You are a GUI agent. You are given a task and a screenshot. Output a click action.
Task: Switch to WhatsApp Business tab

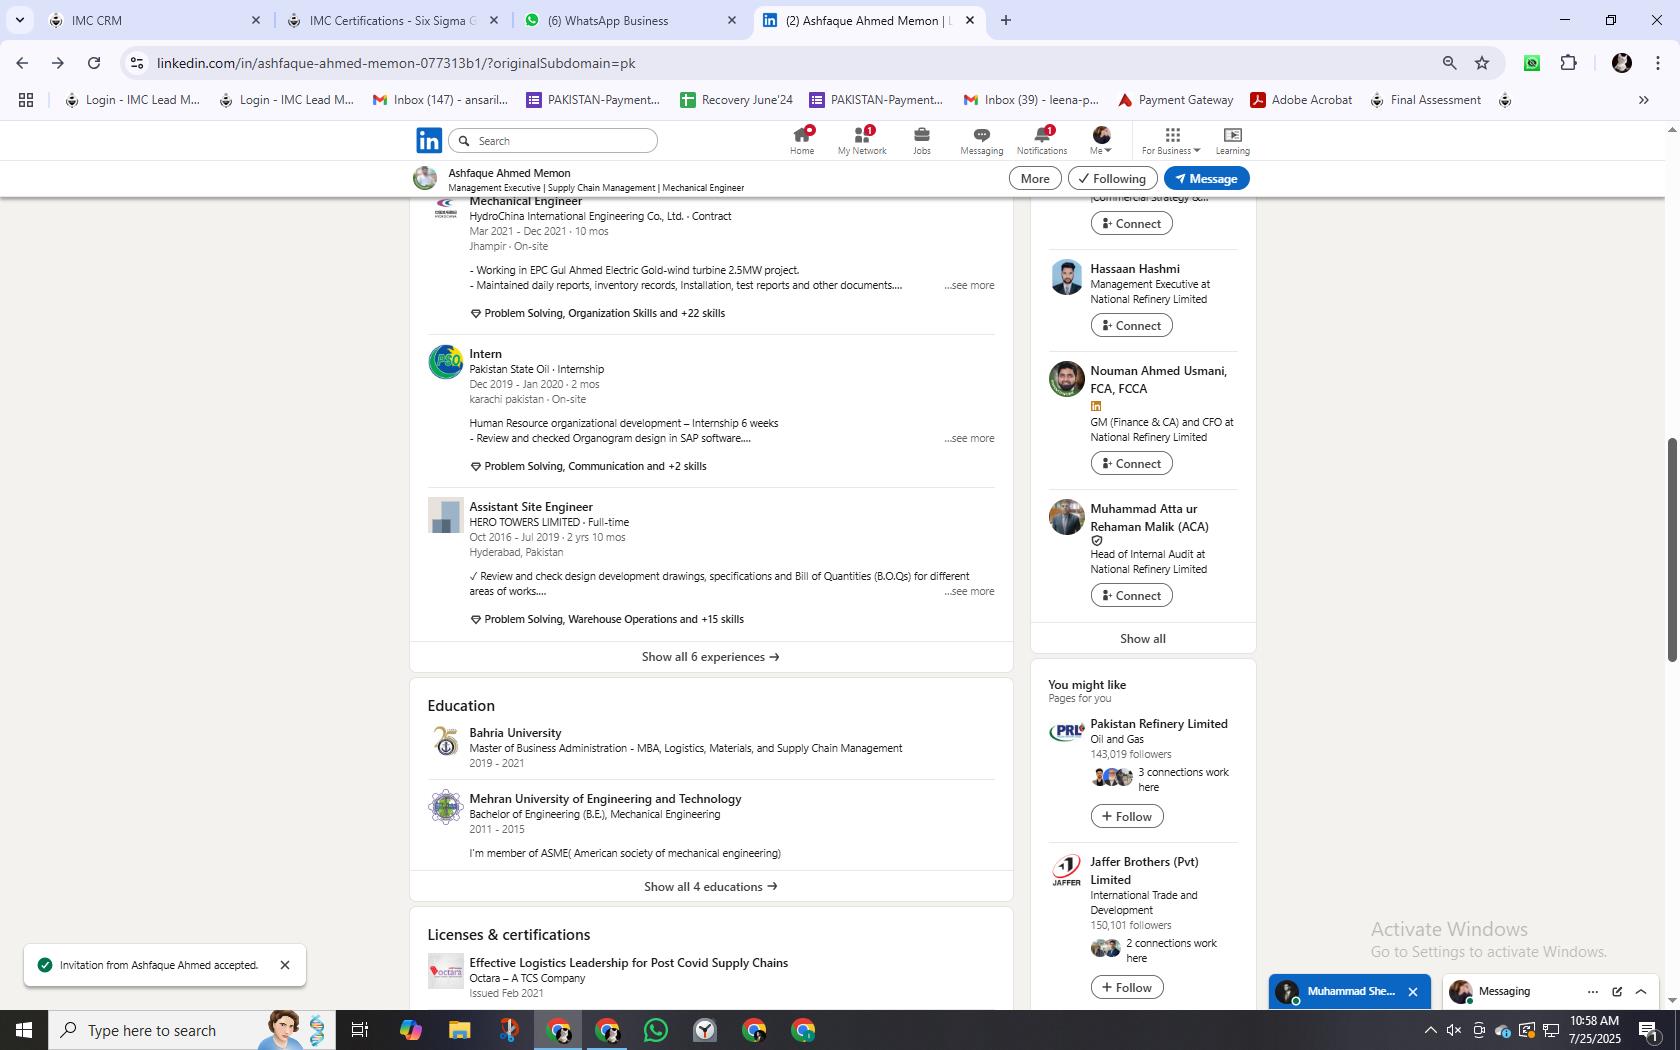(630, 20)
